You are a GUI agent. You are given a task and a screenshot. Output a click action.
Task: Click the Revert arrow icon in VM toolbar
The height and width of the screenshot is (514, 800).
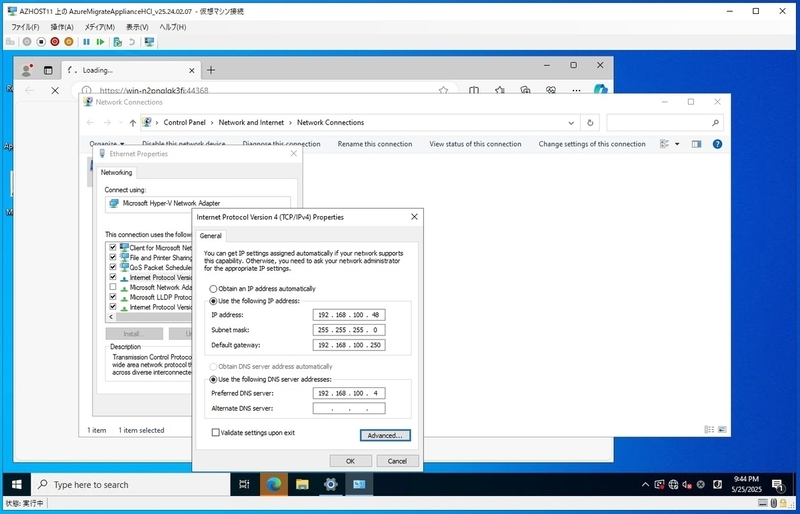click(132, 42)
